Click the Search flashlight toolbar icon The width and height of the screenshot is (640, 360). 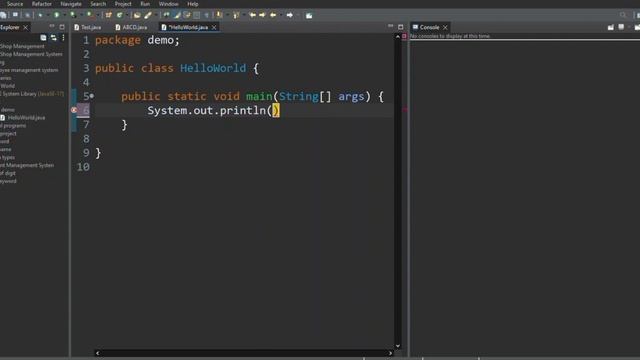pyautogui.click(x=148, y=15)
